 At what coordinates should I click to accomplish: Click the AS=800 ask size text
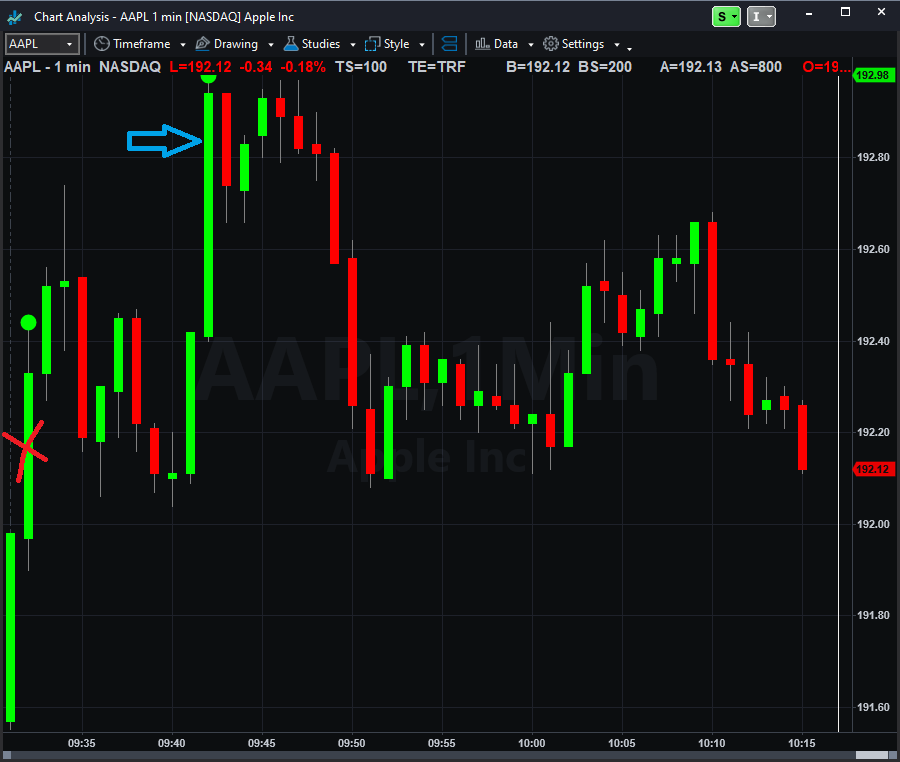[x=756, y=67]
